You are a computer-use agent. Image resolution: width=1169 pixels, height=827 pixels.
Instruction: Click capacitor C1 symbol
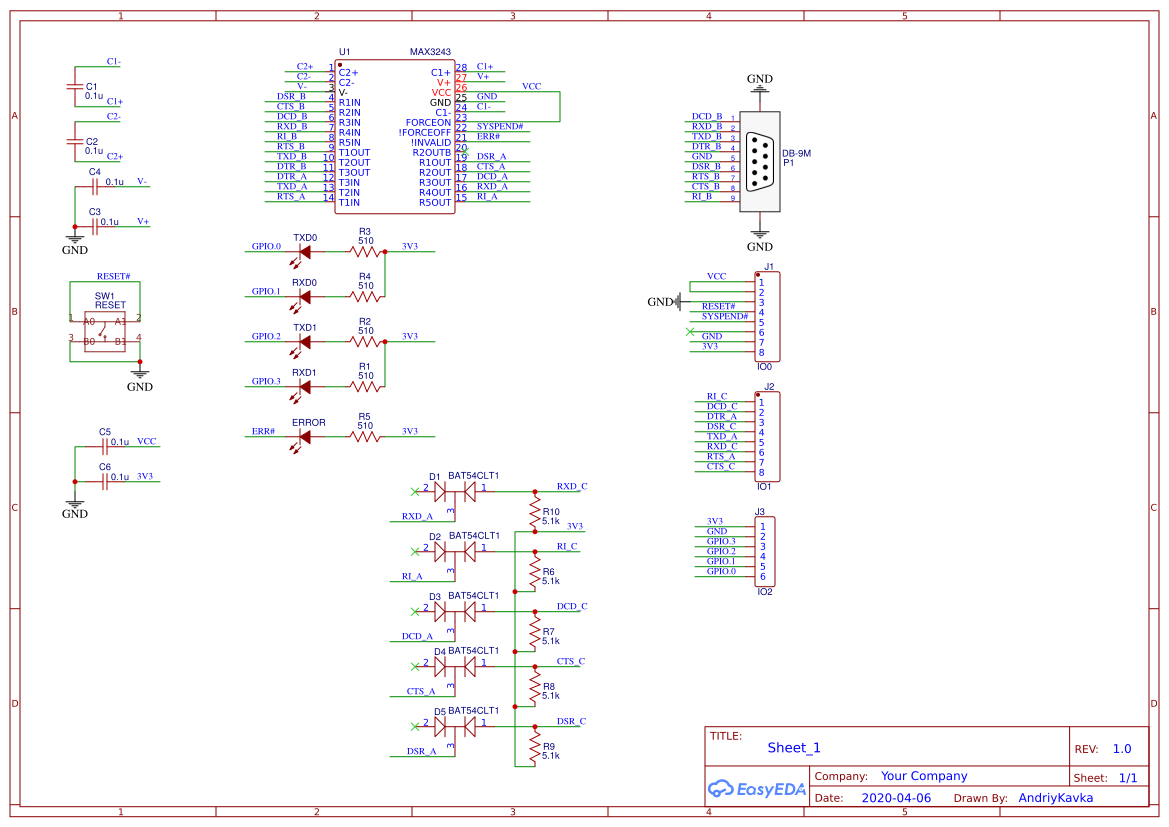coord(74,87)
